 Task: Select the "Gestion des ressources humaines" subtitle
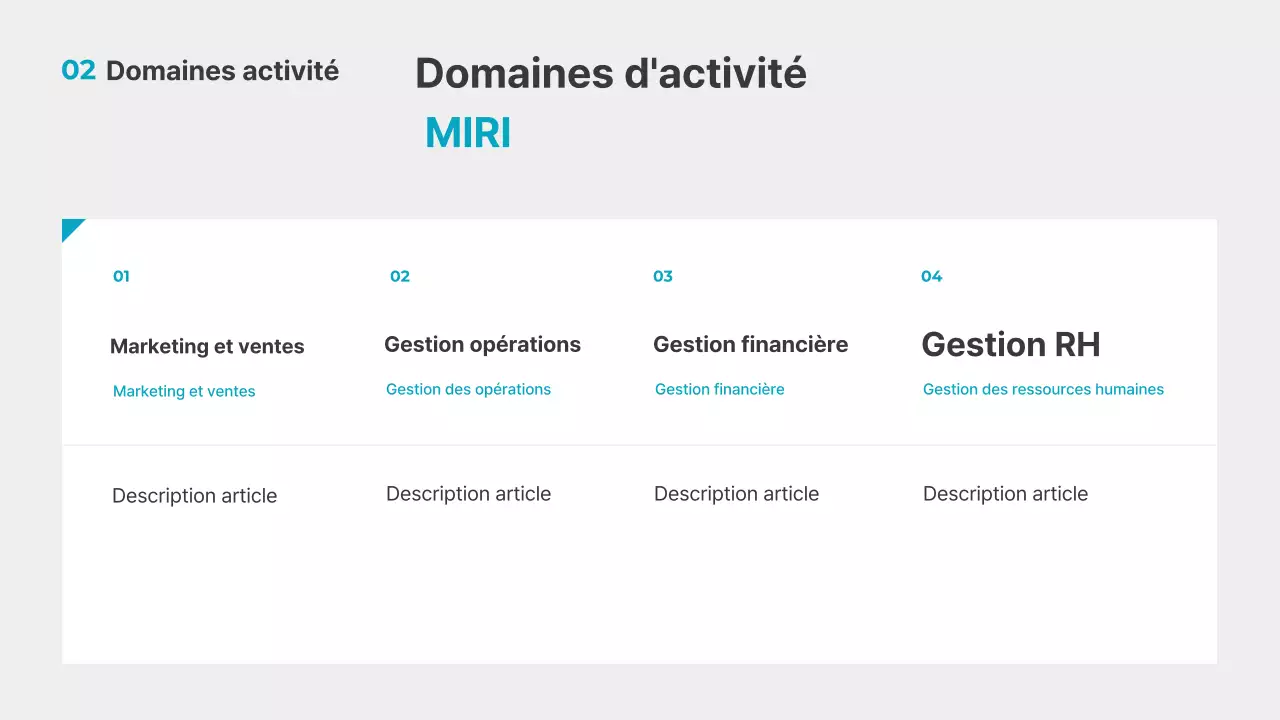(x=1043, y=390)
